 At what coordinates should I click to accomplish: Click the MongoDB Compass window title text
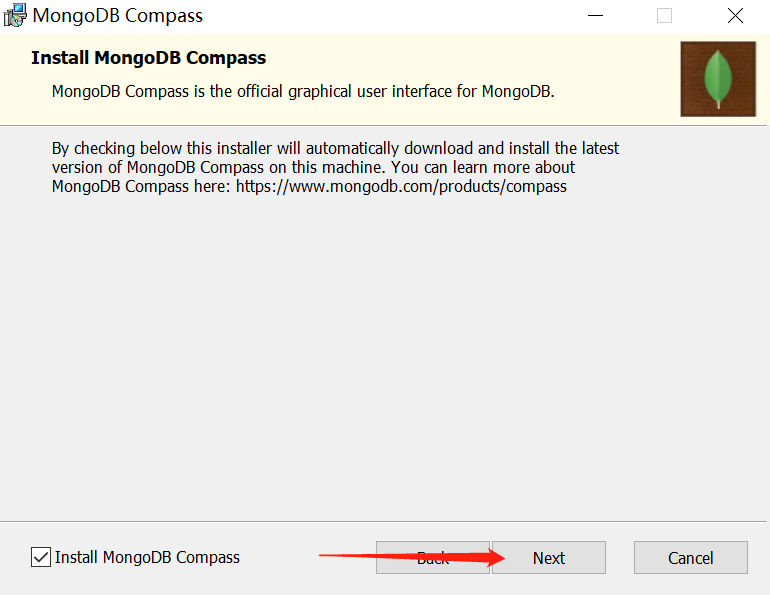117,16
